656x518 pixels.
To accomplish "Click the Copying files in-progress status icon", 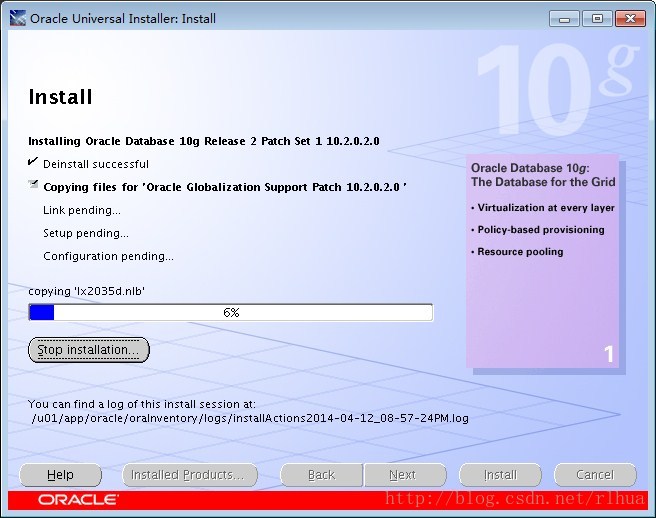I will pos(33,184).
